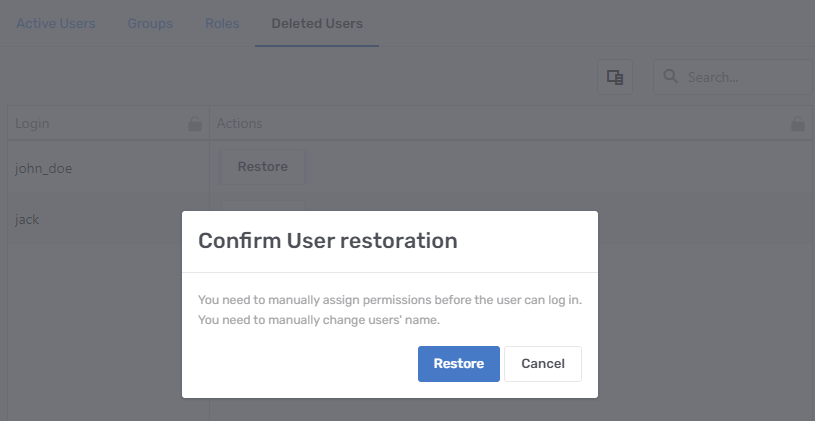Image resolution: width=815 pixels, height=421 pixels.
Task: Open the column chooser icon
Action: 615,77
